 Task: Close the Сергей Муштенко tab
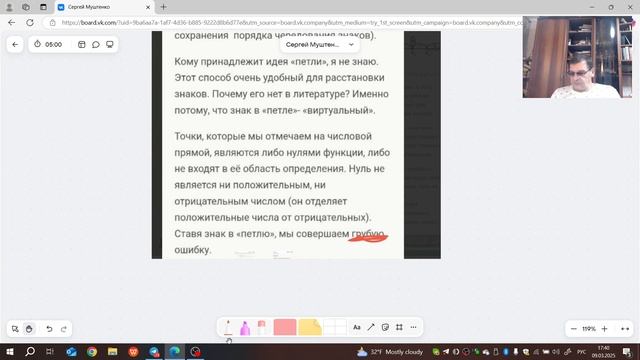point(148,7)
